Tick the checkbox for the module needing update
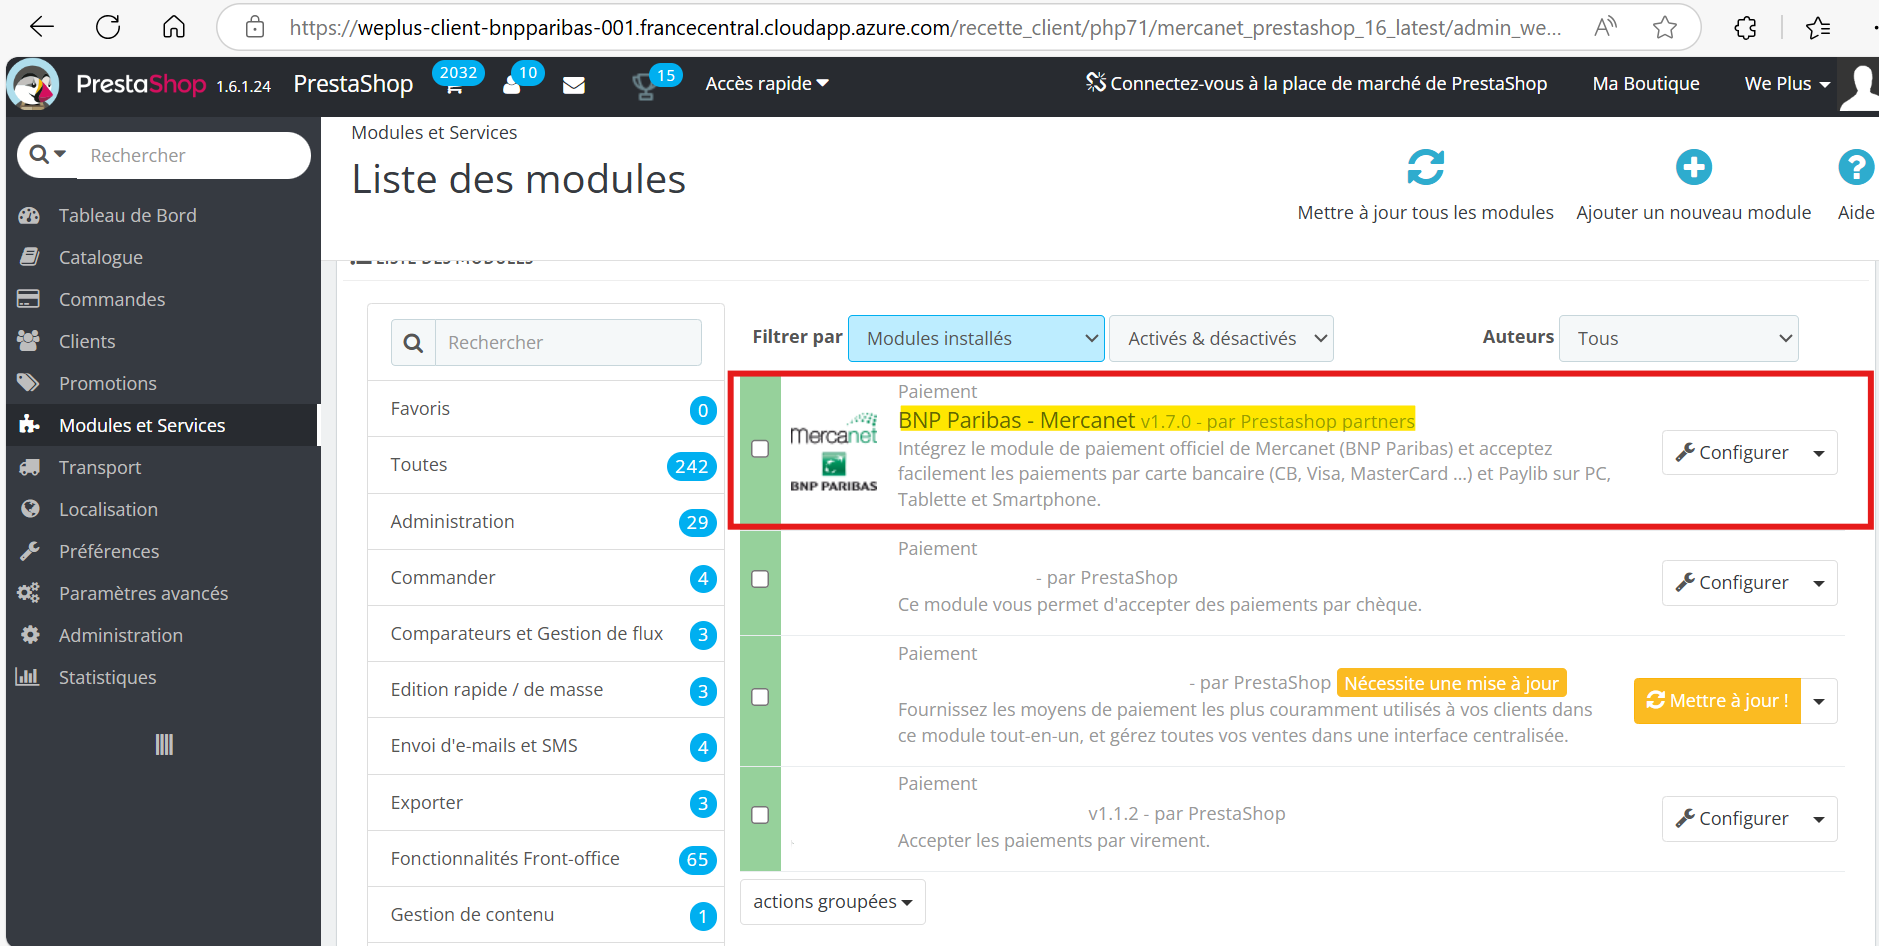Viewport: 1879px width, 946px height. coord(760,697)
